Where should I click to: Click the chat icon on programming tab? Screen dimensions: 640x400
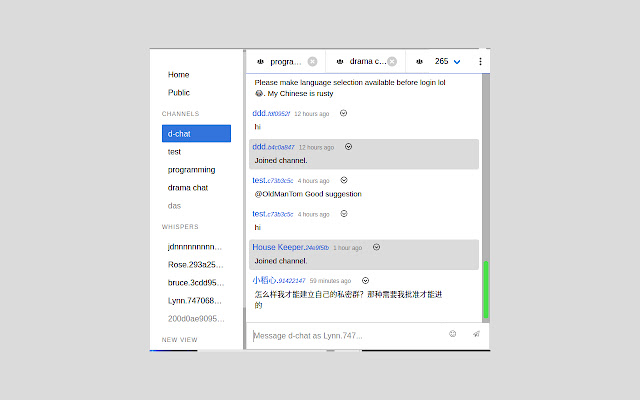tap(260, 62)
